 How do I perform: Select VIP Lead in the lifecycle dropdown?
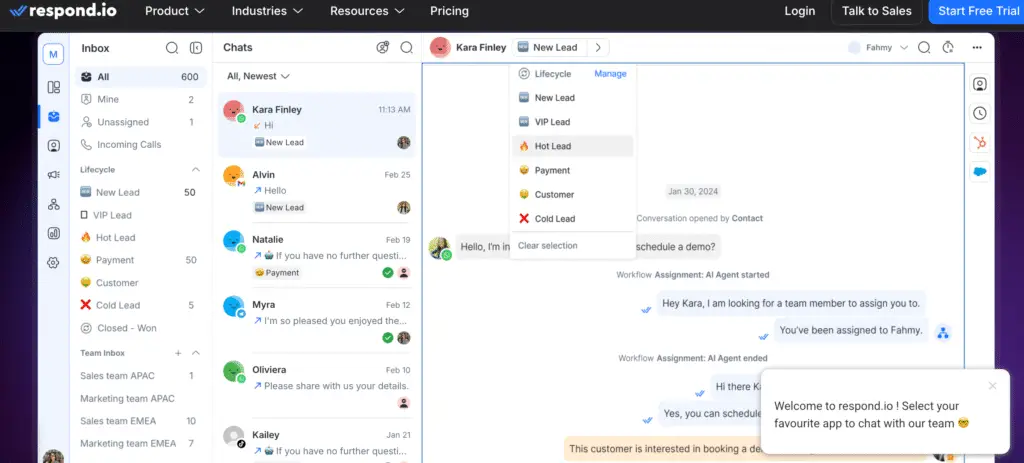[572, 122]
